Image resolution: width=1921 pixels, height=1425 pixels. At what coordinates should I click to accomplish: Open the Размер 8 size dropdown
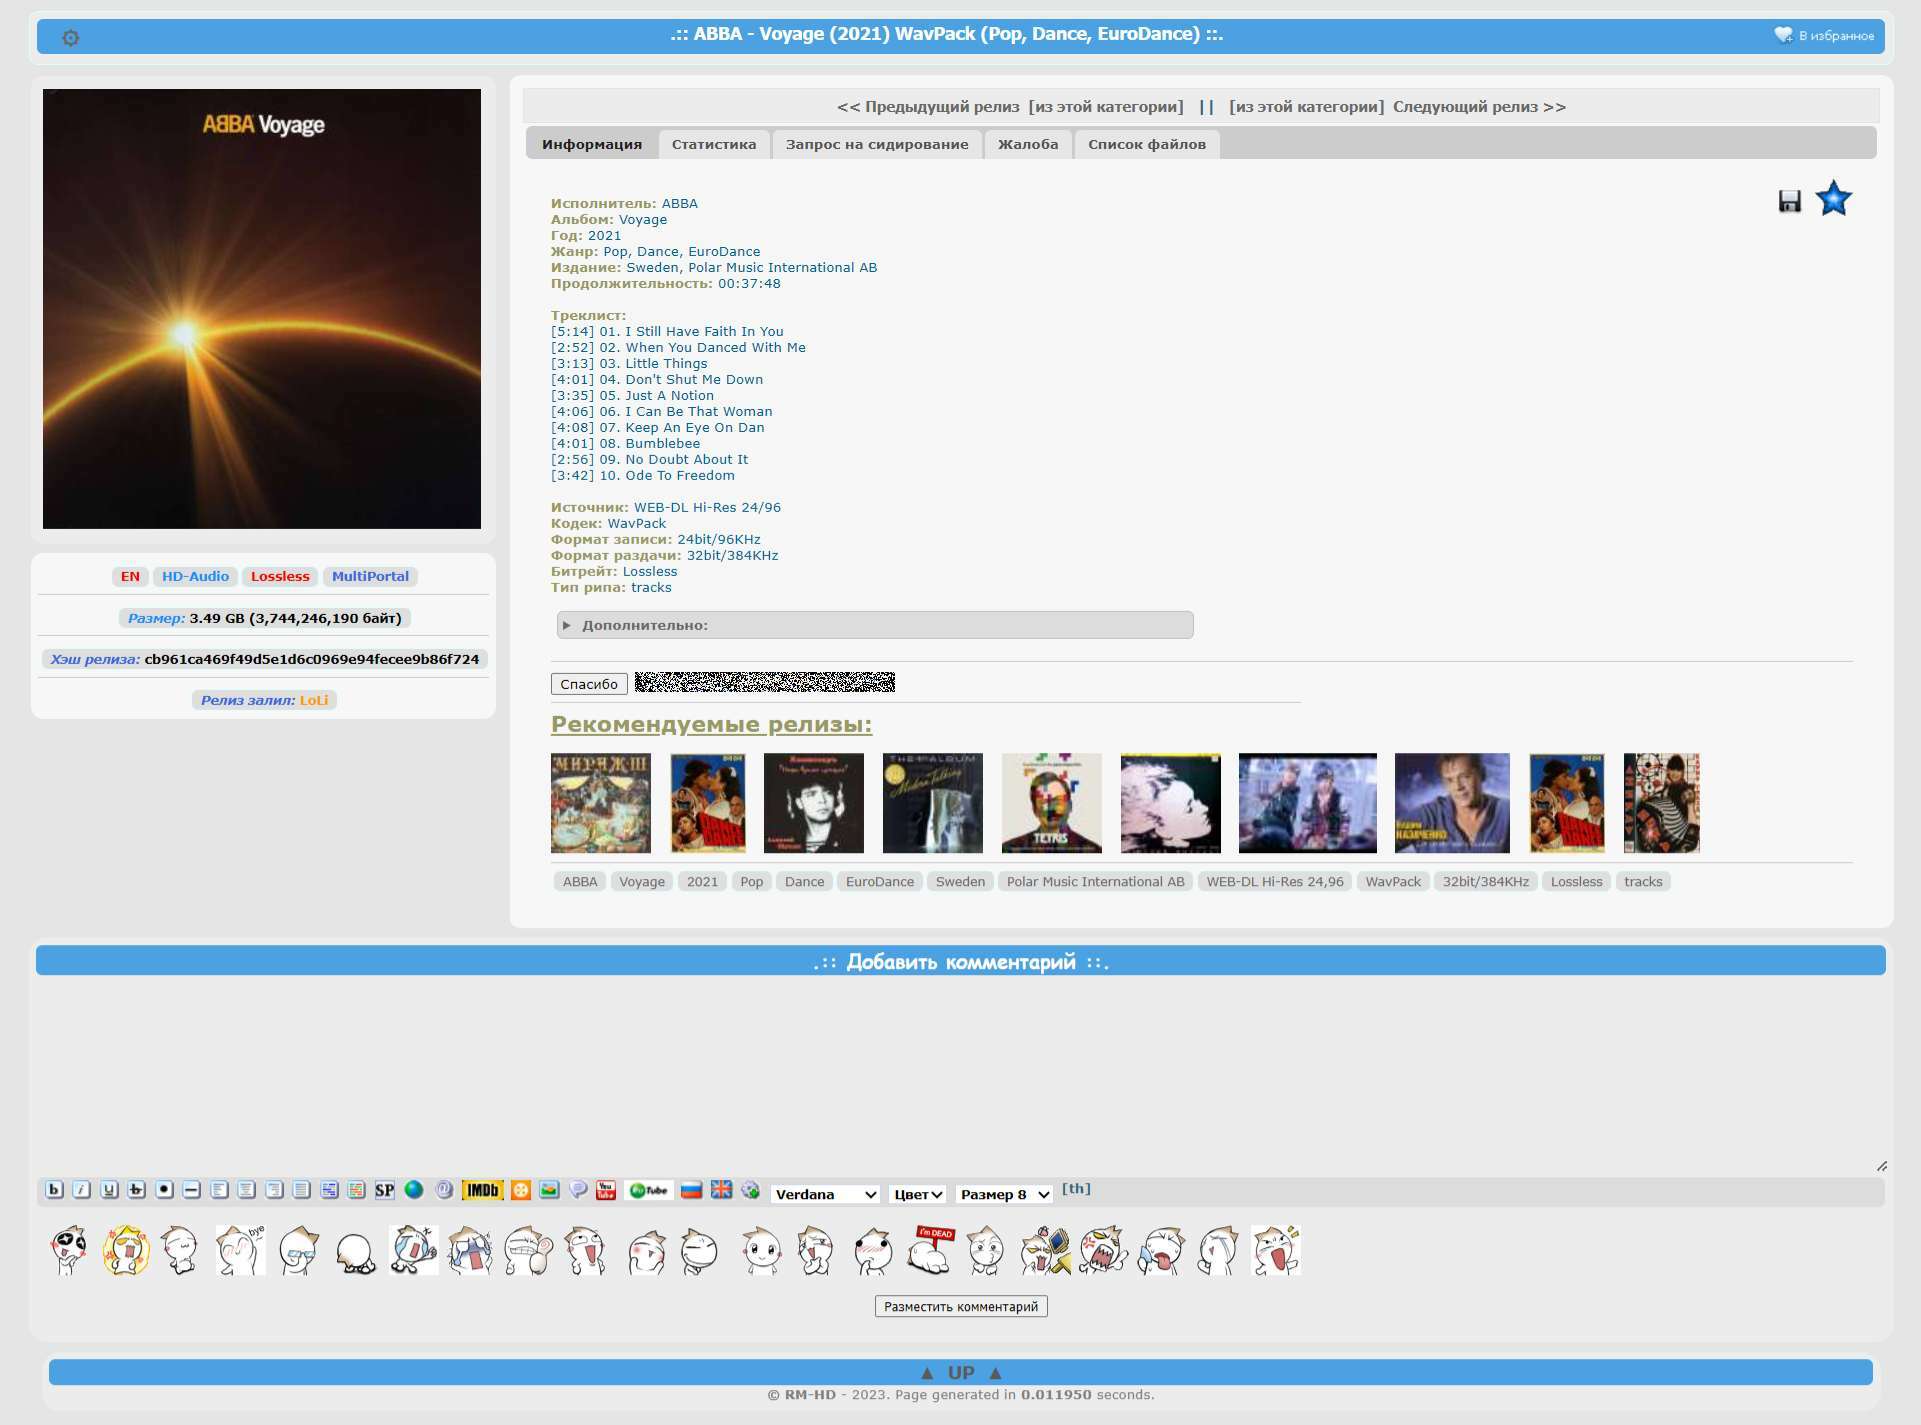pyautogui.click(x=1004, y=1194)
